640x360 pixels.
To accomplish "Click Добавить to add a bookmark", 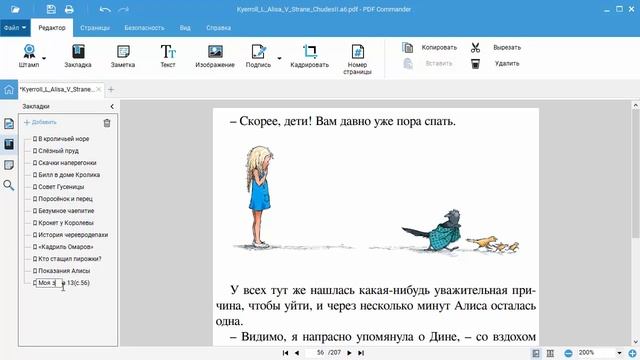I will pyautogui.click(x=40, y=122).
